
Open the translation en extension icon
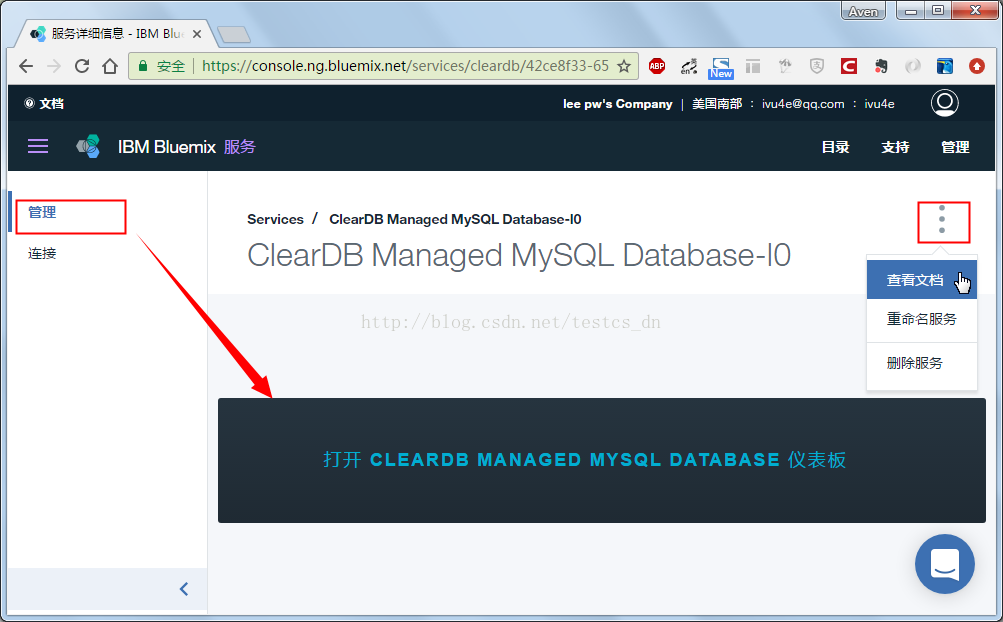pyautogui.click(x=689, y=66)
